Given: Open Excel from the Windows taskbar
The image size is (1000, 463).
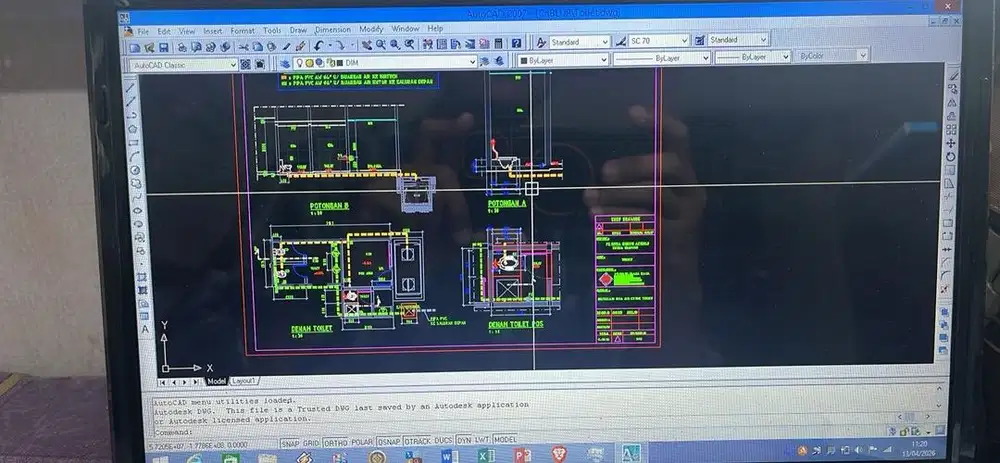Looking at the screenshot, I should click(485, 455).
